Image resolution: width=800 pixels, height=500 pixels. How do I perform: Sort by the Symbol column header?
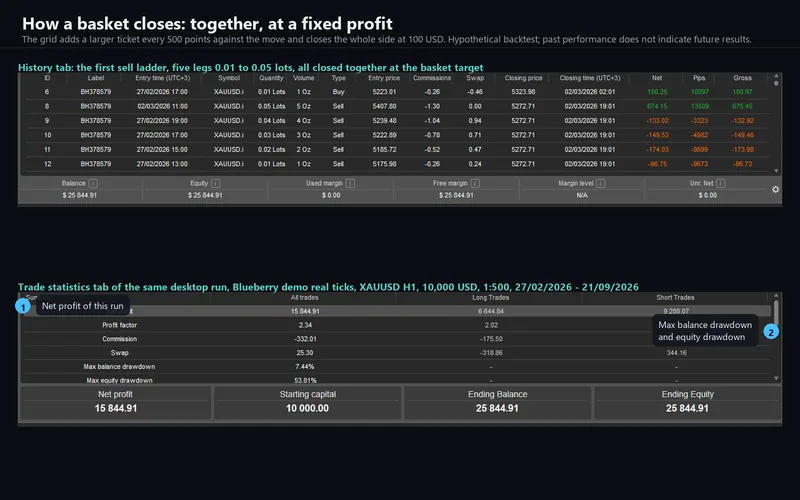(x=229, y=78)
